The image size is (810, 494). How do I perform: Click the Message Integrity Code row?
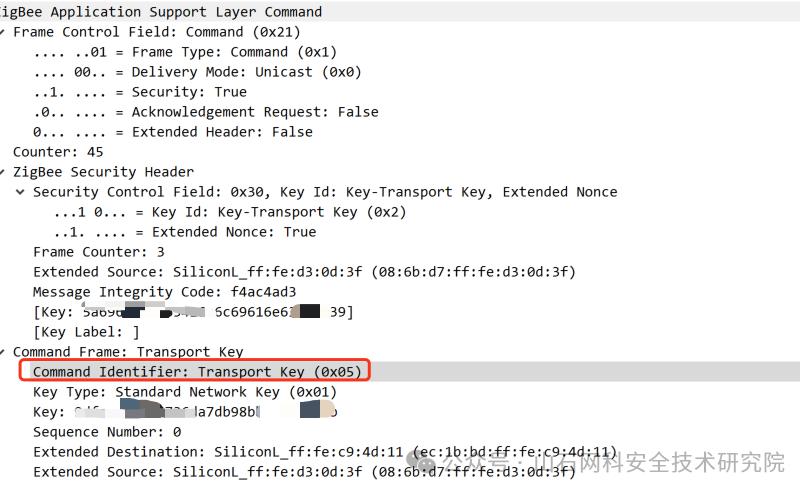tap(165, 292)
